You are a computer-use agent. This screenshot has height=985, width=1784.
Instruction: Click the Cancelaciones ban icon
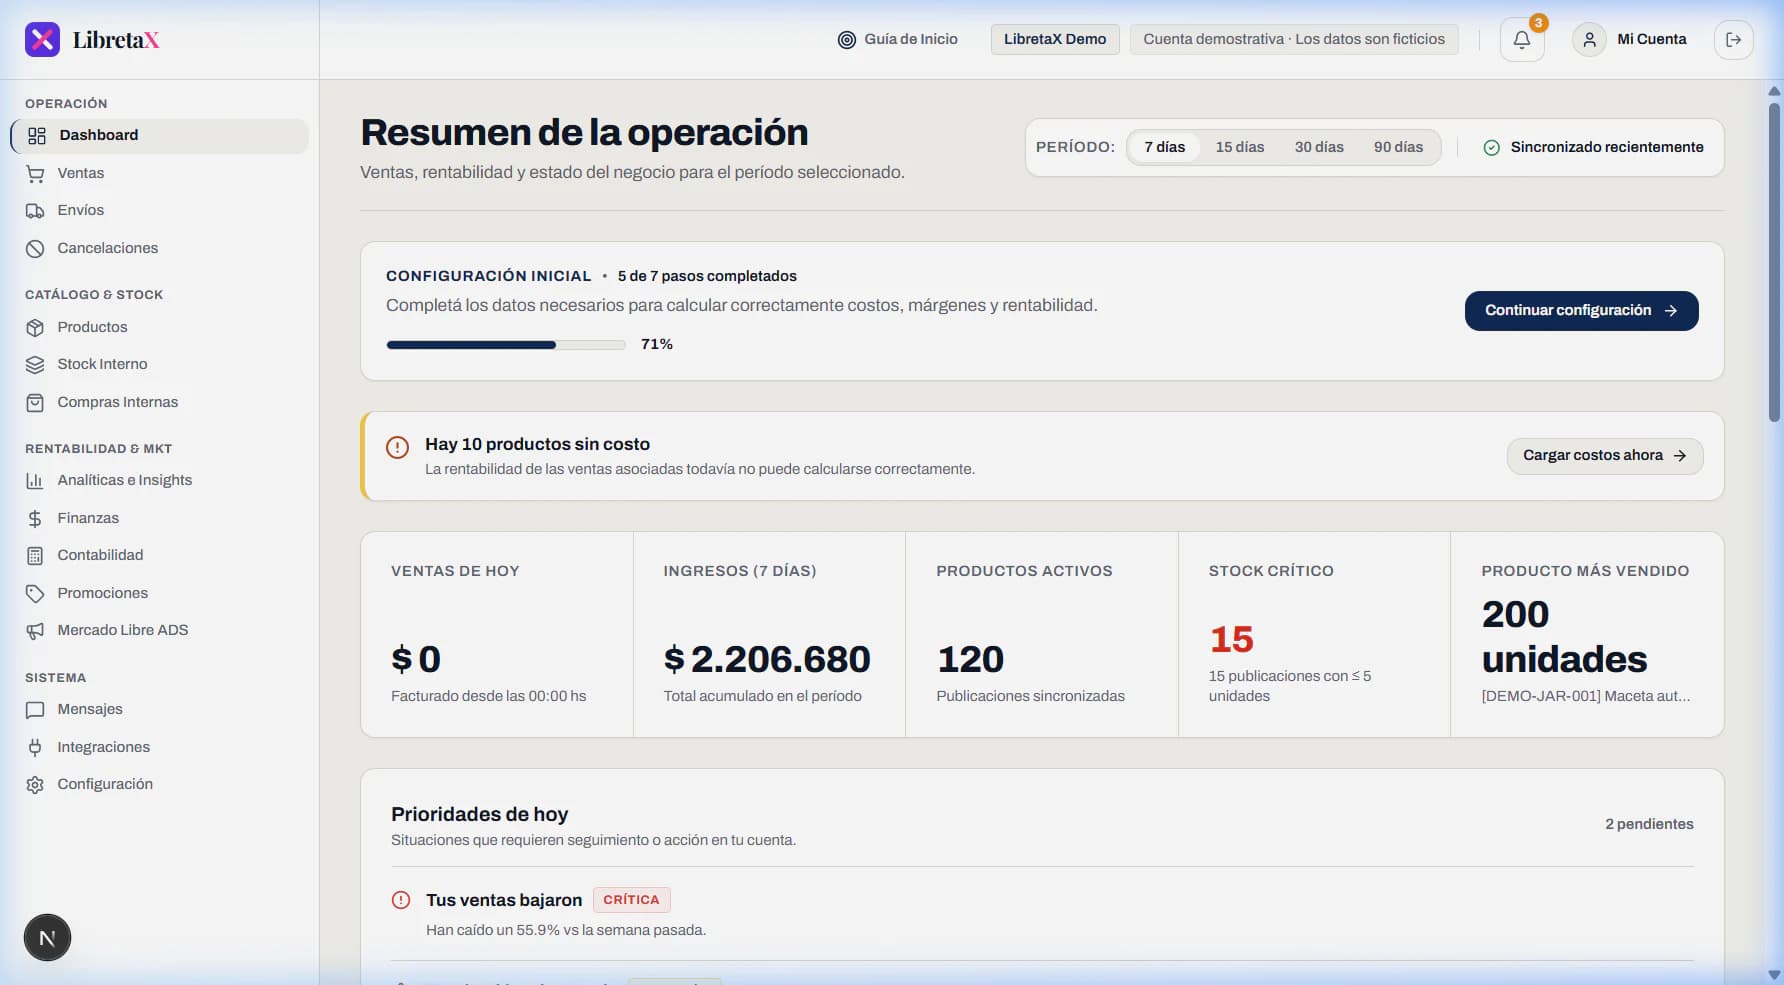(35, 249)
